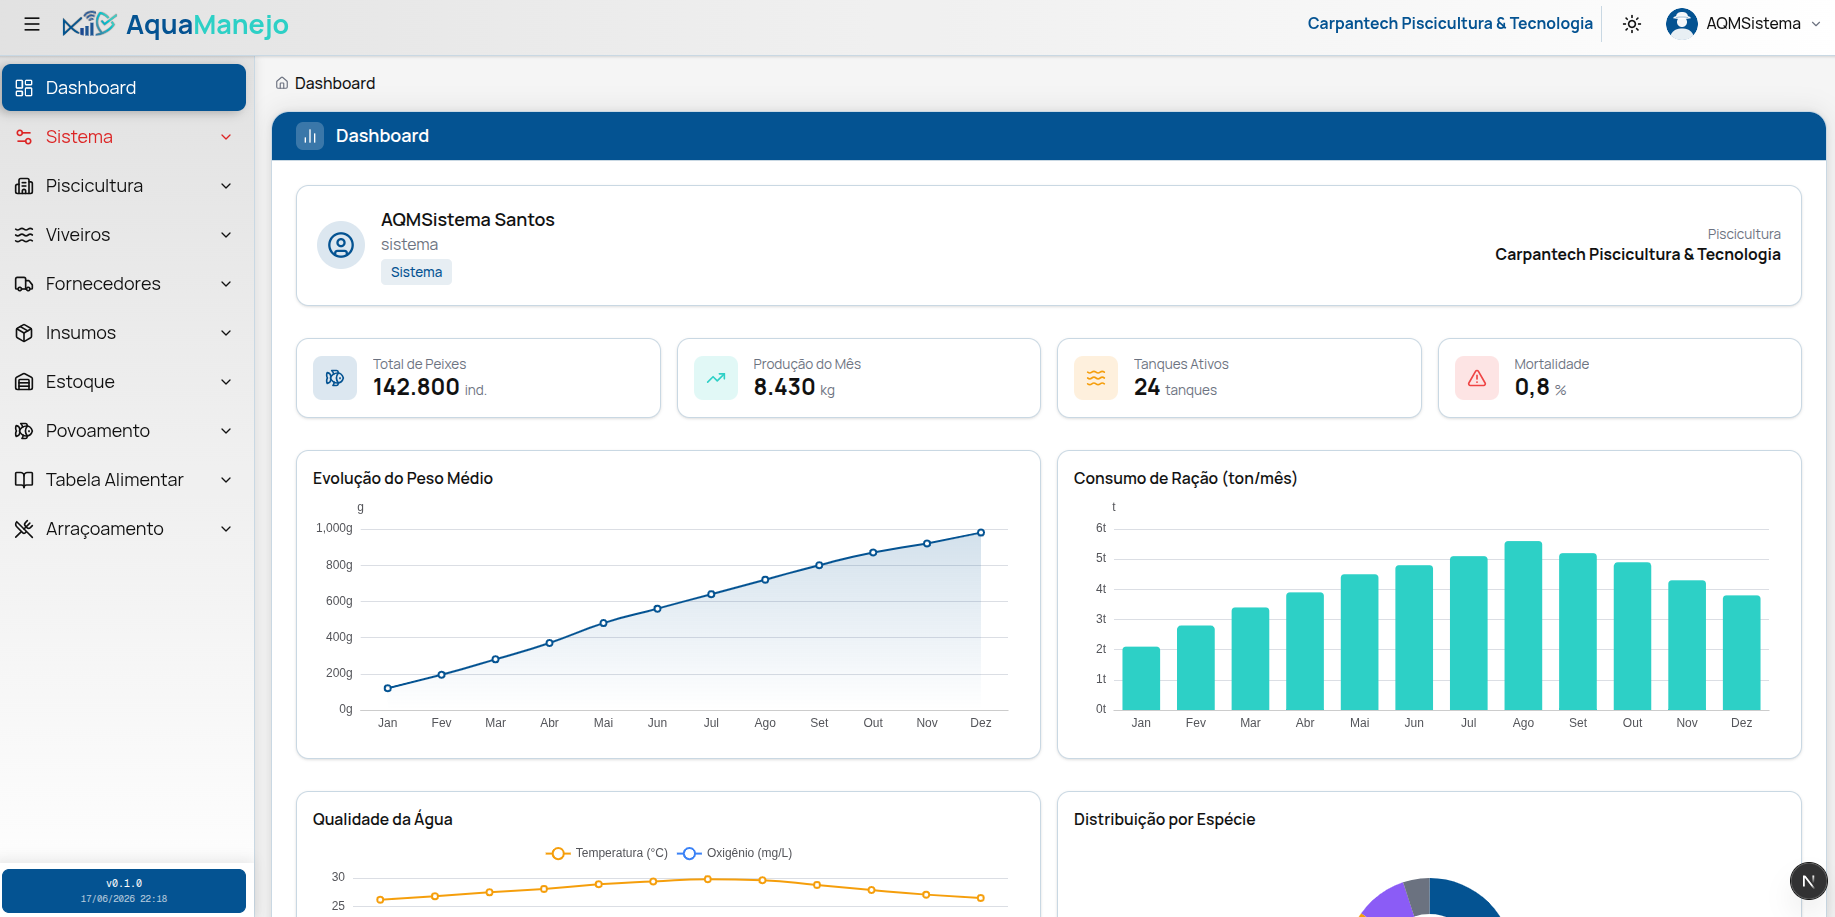Click the Carpantech Piscicultura & Tecnologia header link
Screen dimensions: 1835x917
pyautogui.click(x=1450, y=23)
